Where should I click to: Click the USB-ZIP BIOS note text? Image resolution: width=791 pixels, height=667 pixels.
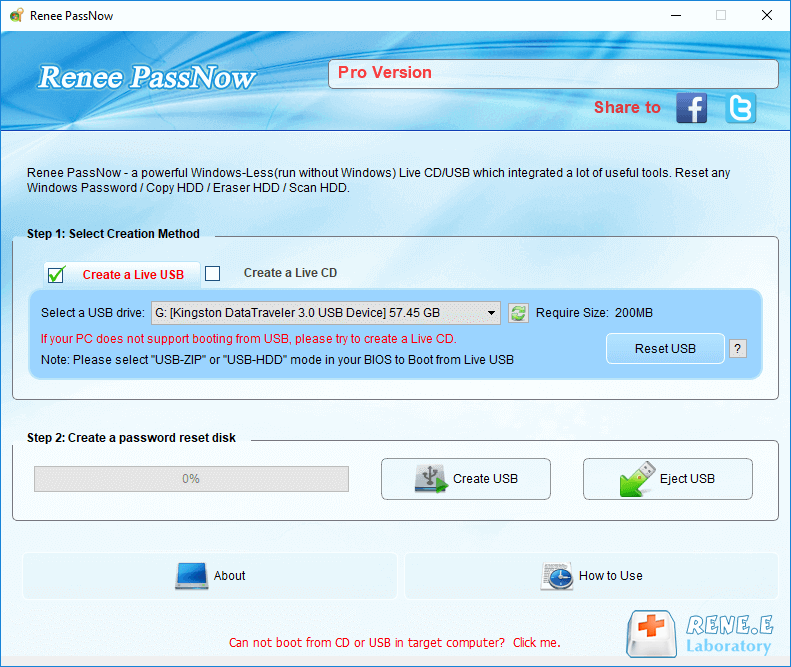point(277,360)
